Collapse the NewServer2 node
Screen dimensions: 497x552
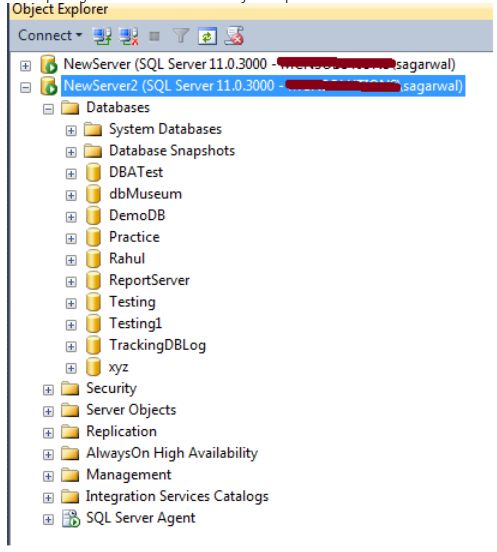25,87
